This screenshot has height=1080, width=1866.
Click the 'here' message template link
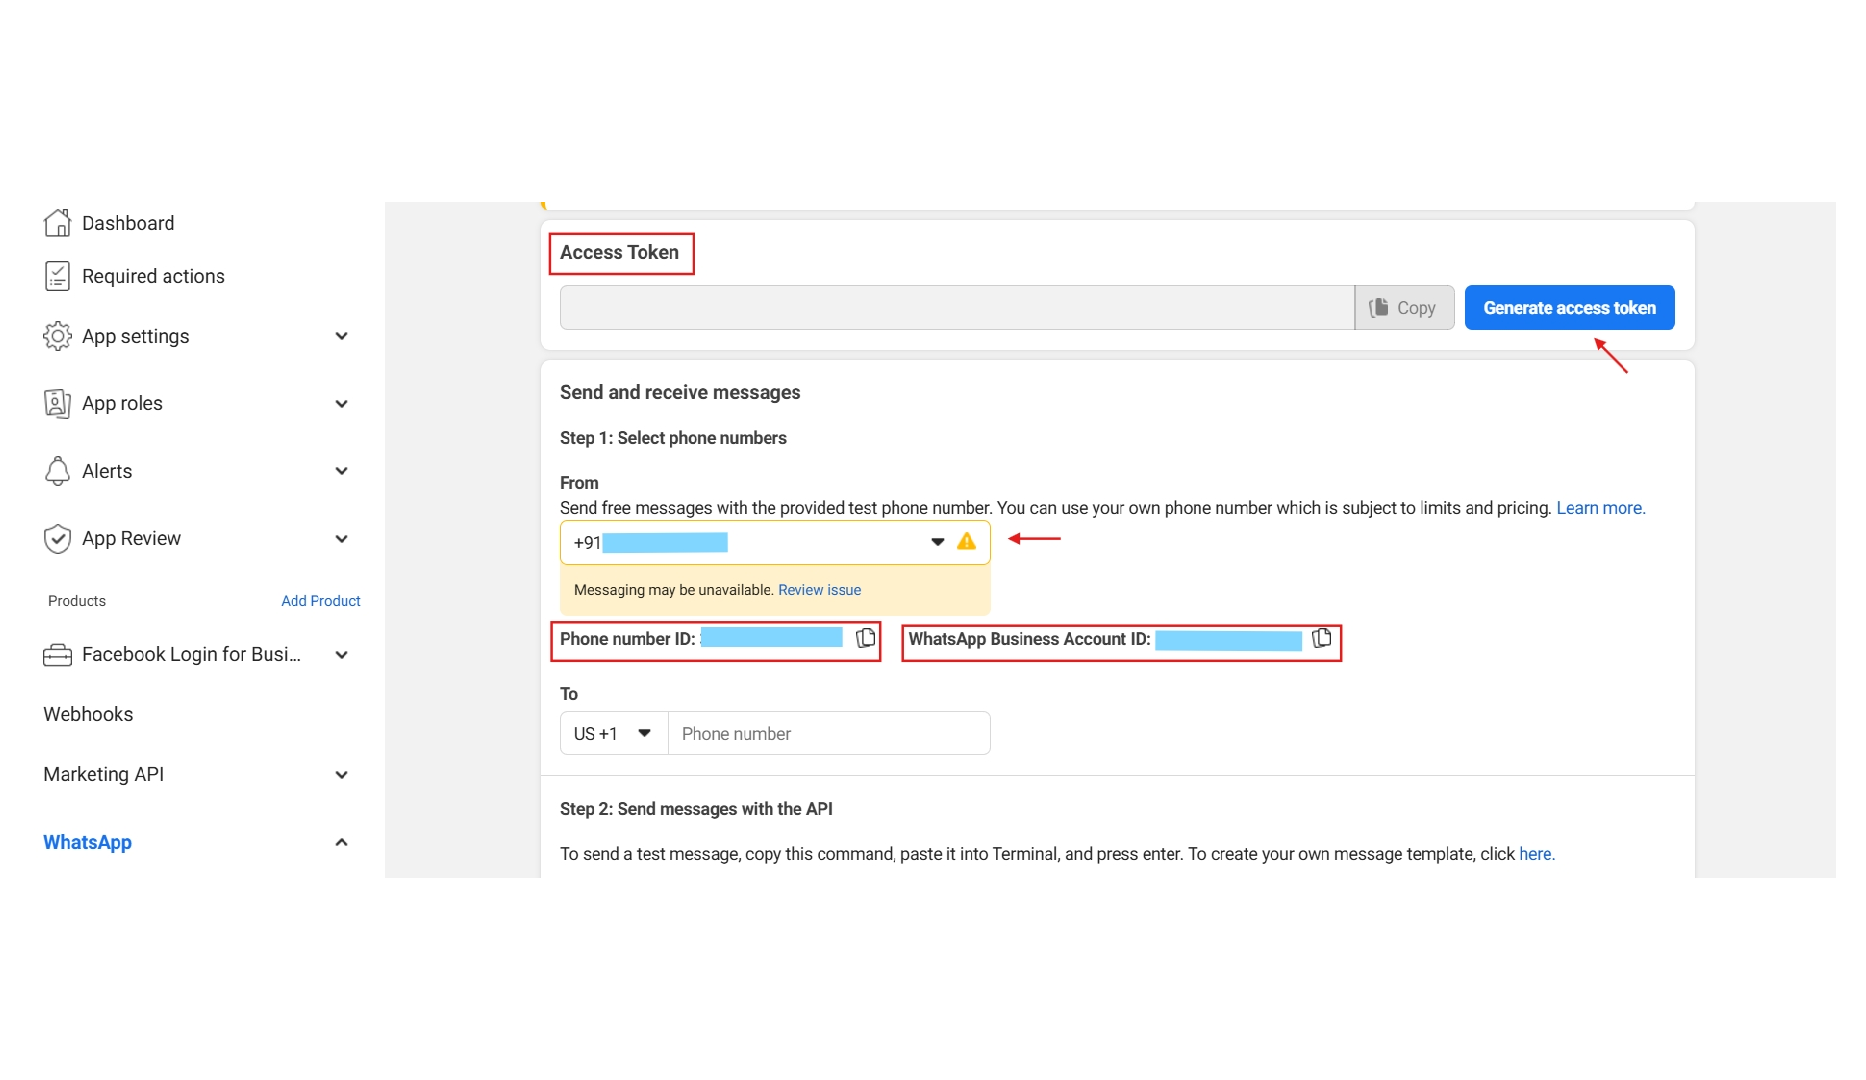pyautogui.click(x=1536, y=854)
